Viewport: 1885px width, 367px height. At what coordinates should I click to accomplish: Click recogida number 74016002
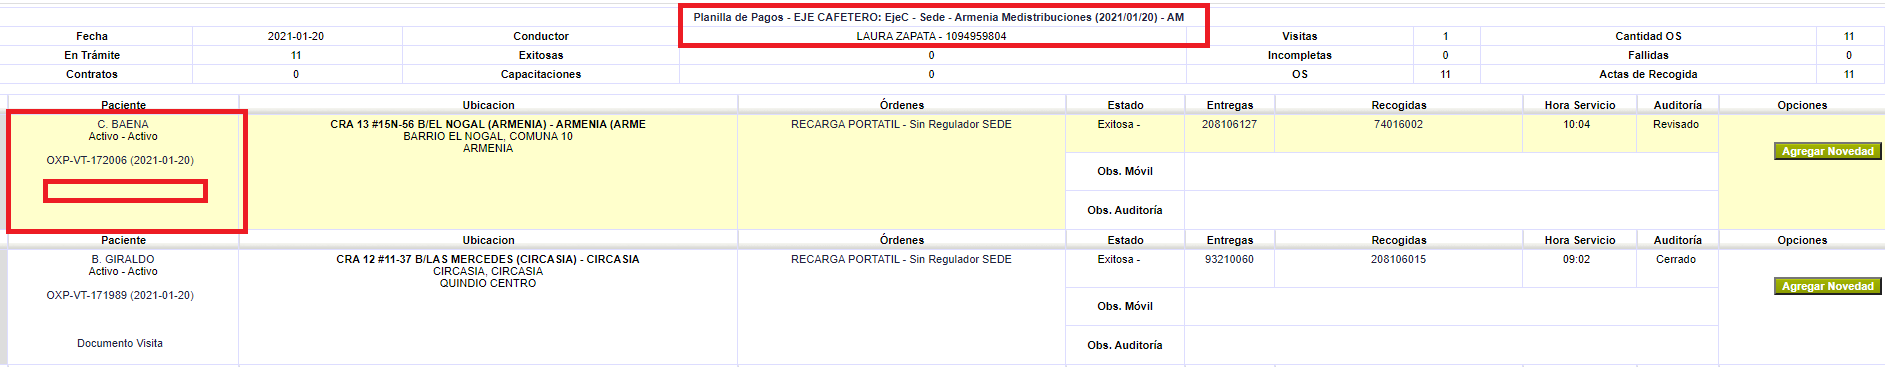[1398, 124]
